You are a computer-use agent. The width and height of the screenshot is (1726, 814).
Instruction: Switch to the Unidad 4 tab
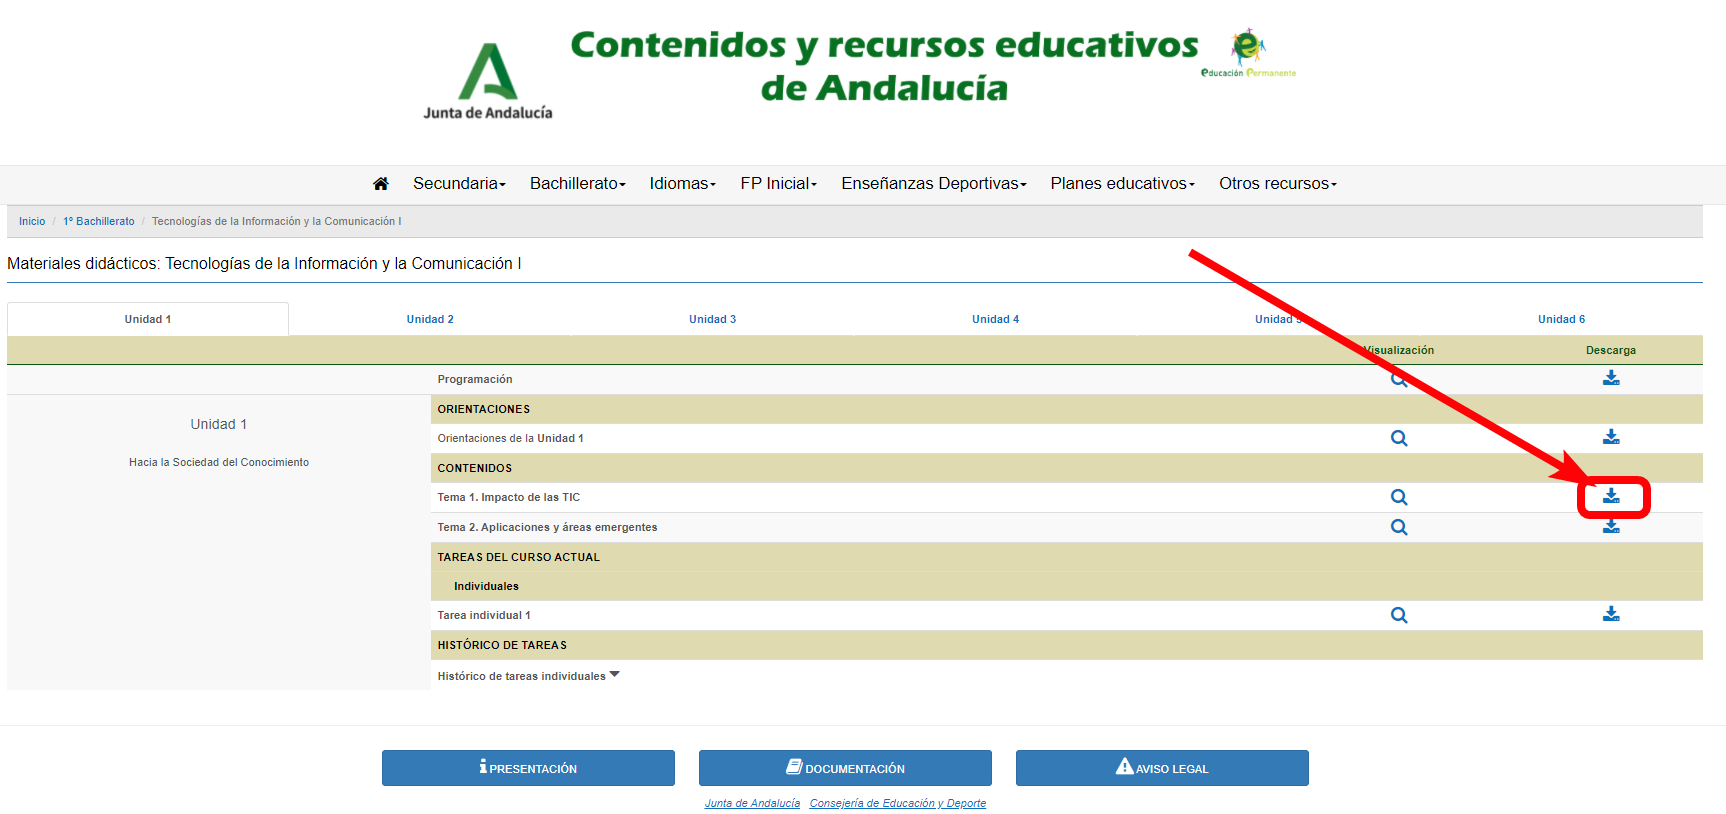995,319
